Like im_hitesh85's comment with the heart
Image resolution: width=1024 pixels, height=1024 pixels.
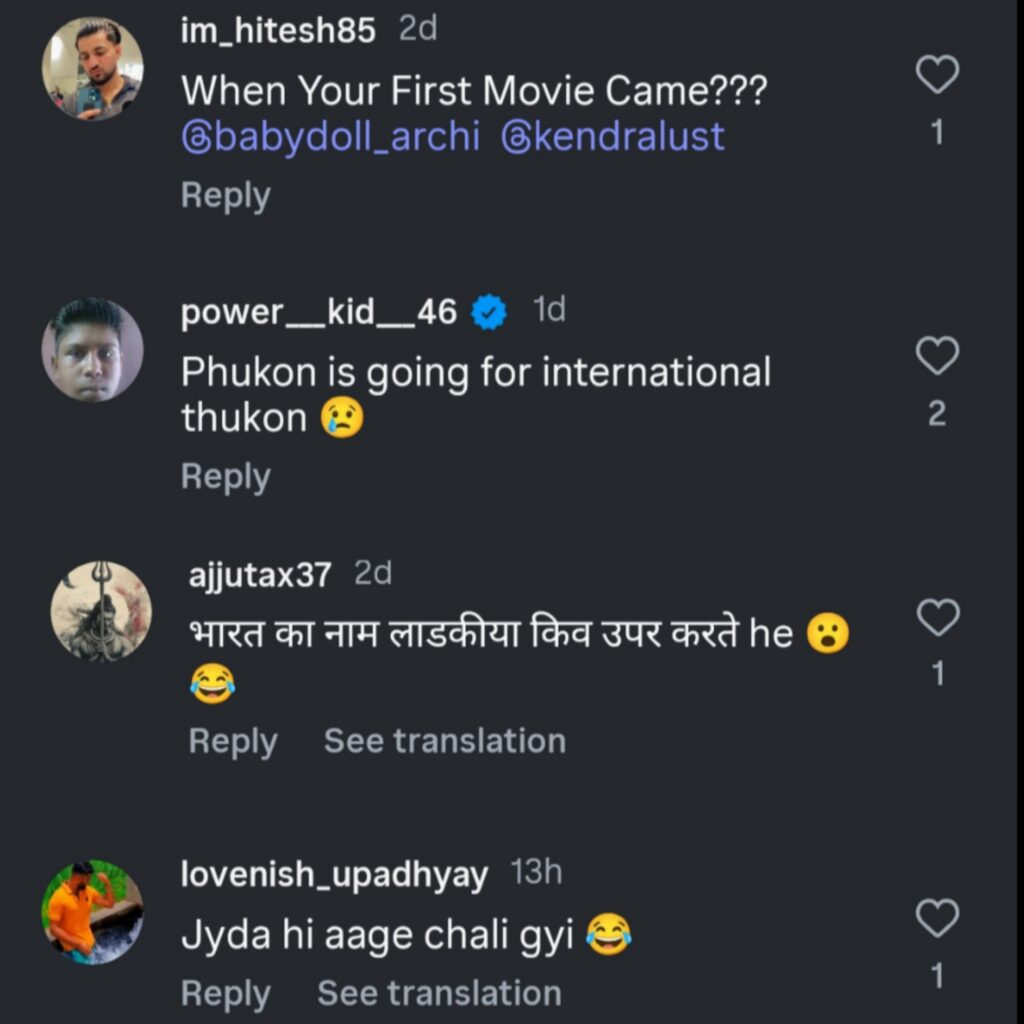pos(937,76)
